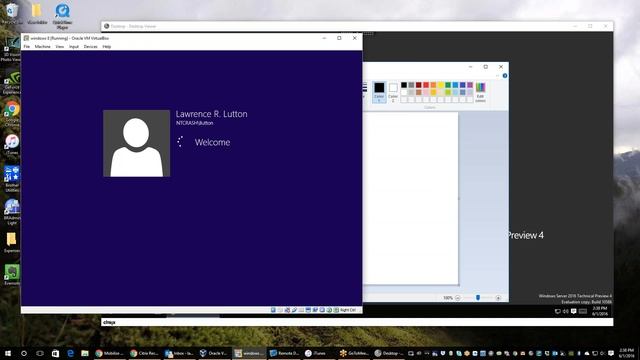This screenshot has height=360, width=640.
Task: Select the Color 2 button in Paint
Action: pyautogui.click(x=393, y=92)
